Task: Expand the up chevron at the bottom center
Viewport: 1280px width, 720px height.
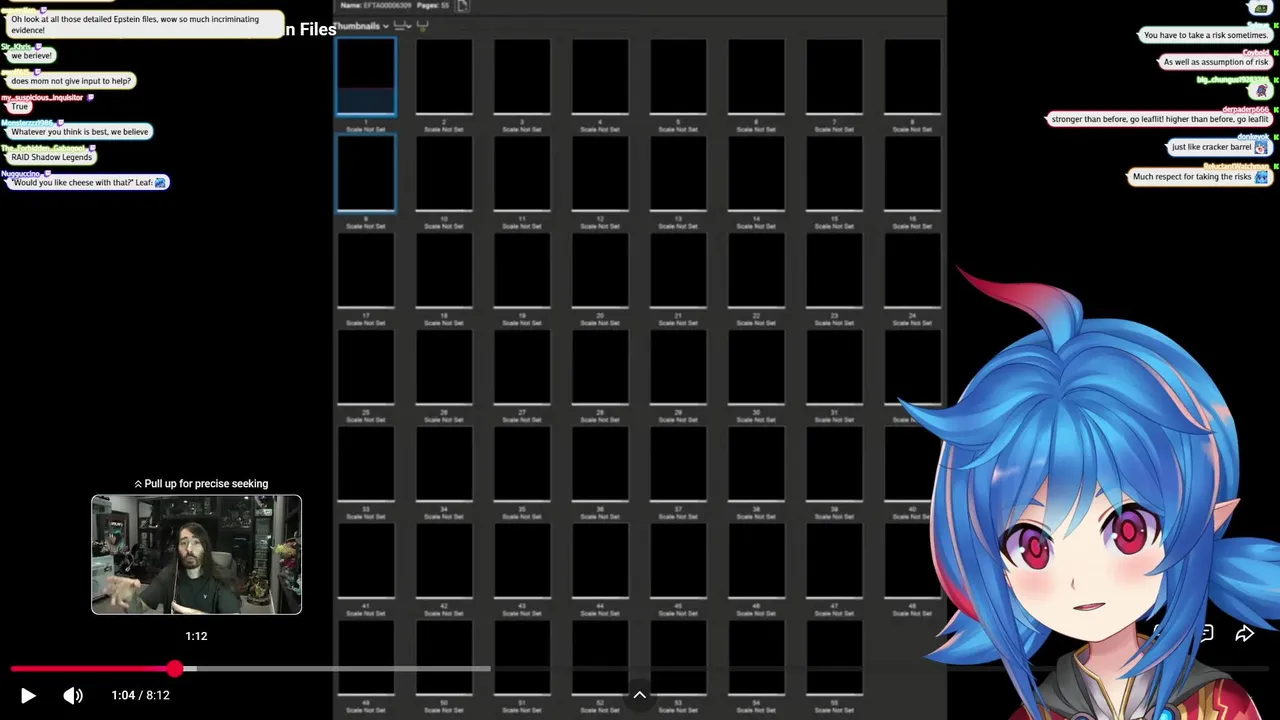Action: pyautogui.click(x=640, y=695)
